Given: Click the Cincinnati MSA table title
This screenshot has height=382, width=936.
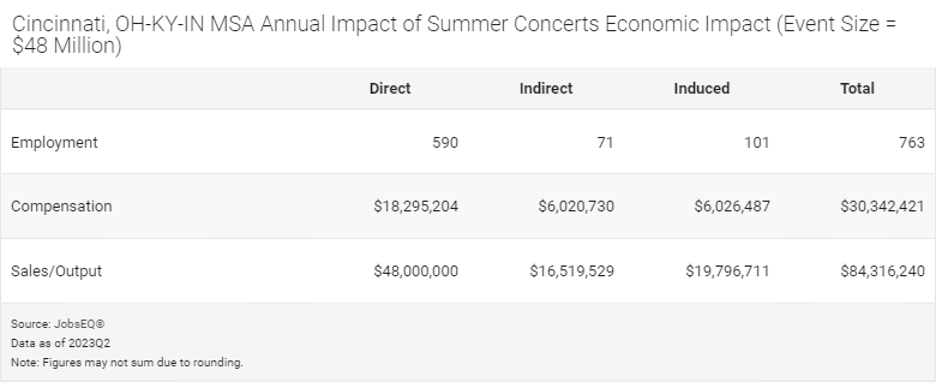Looking at the screenshot, I should [454, 35].
